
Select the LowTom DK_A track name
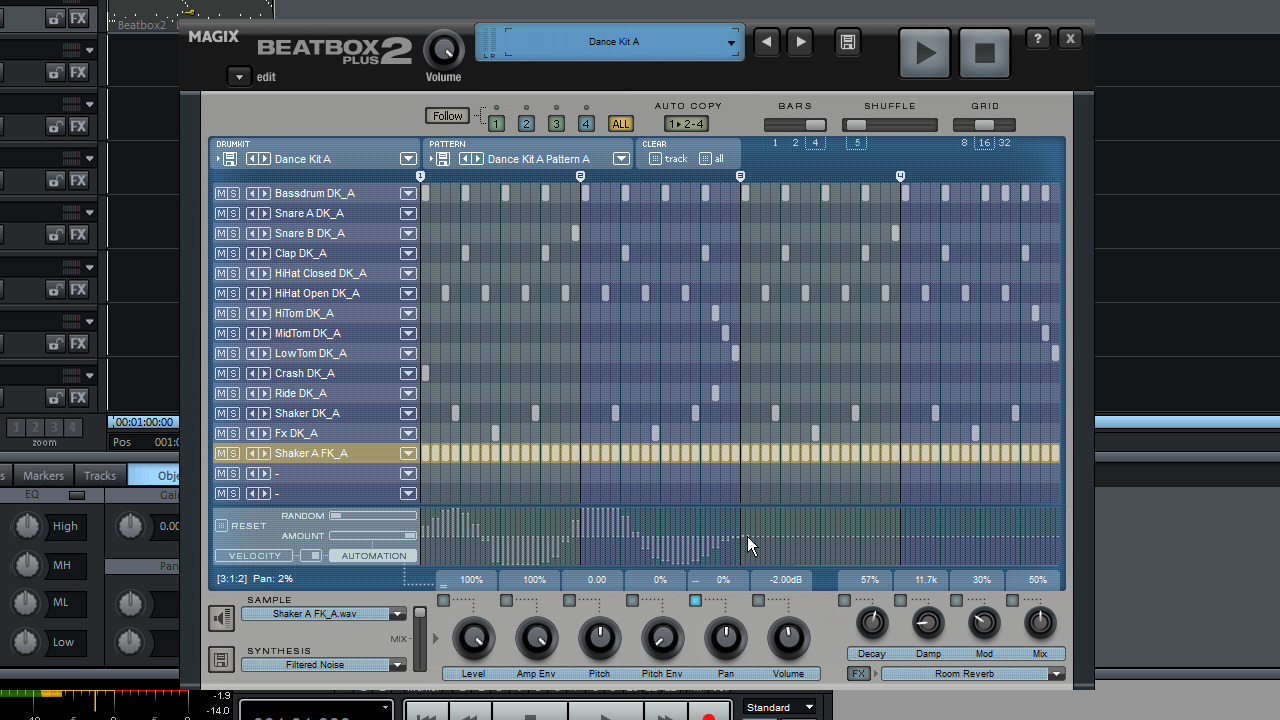click(x=311, y=353)
